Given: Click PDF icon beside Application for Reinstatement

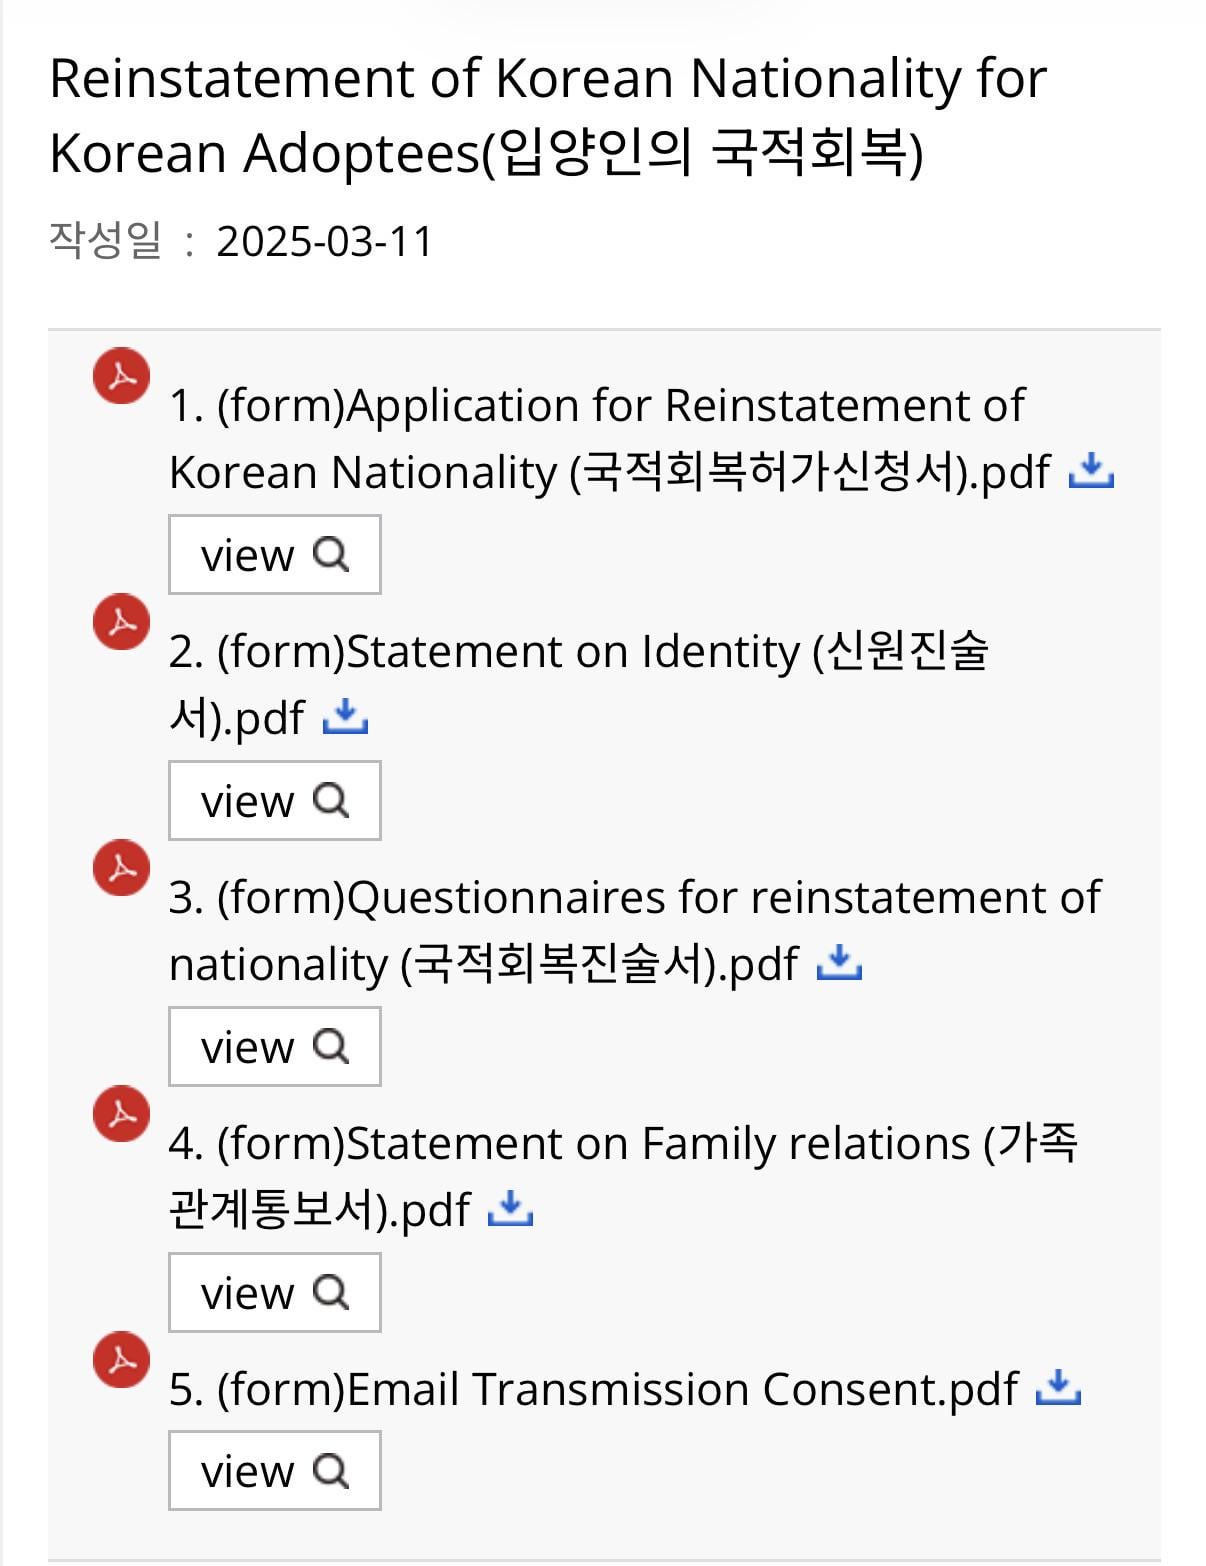Looking at the screenshot, I should (122, 376).
